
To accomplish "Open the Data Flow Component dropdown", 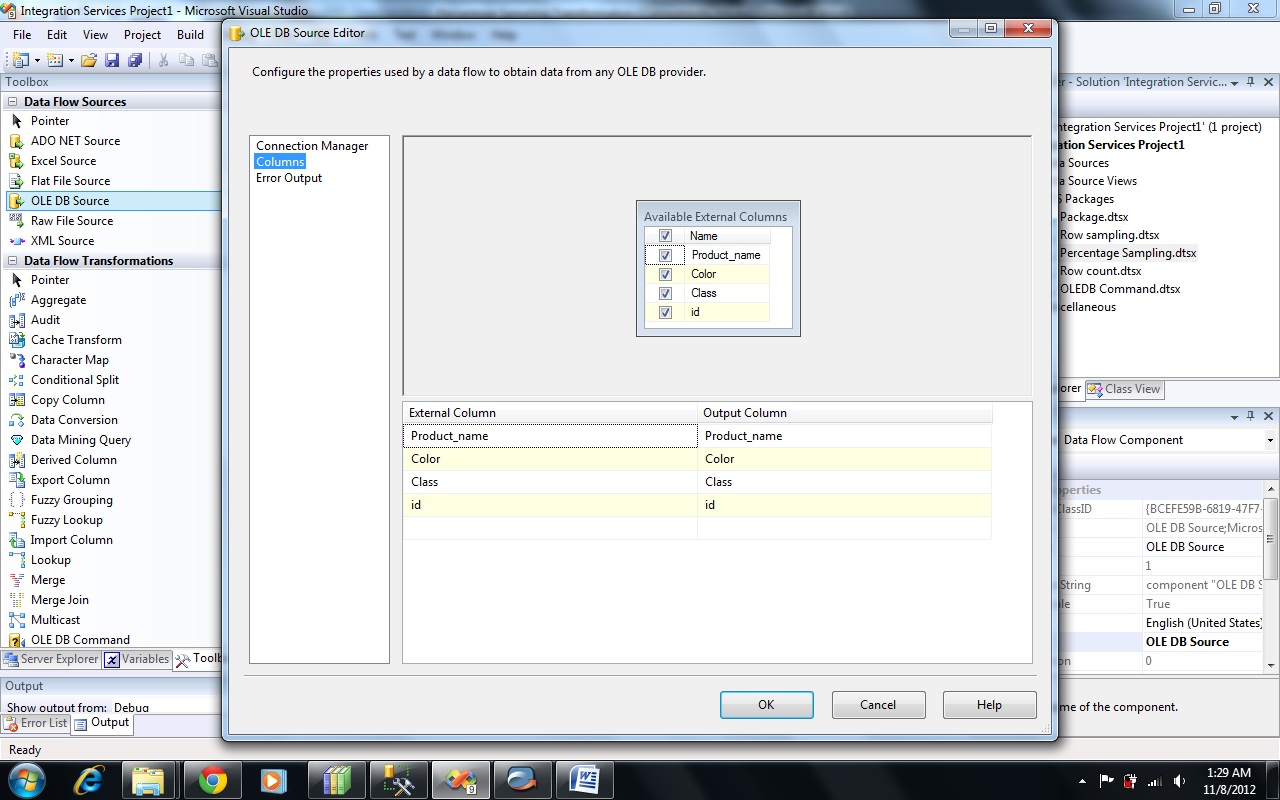I will (x=1270, y=440).
